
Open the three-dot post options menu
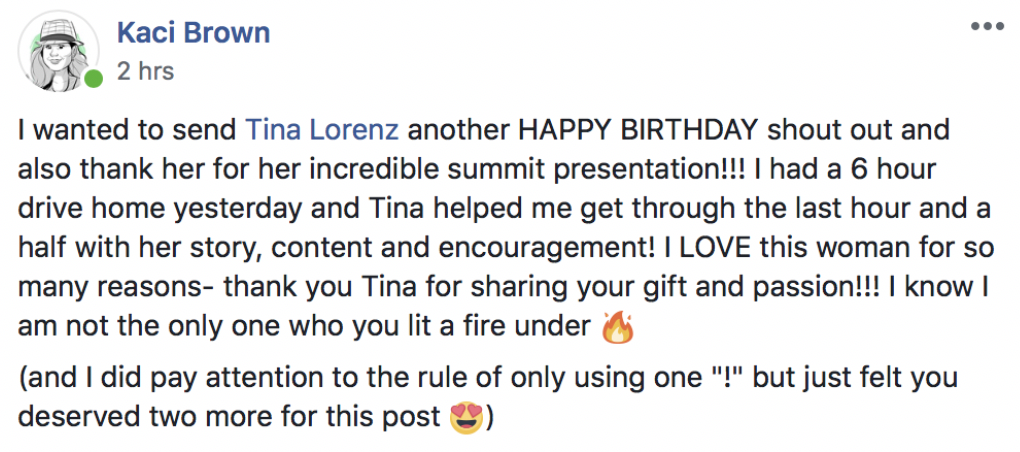(x=987, y=25)
